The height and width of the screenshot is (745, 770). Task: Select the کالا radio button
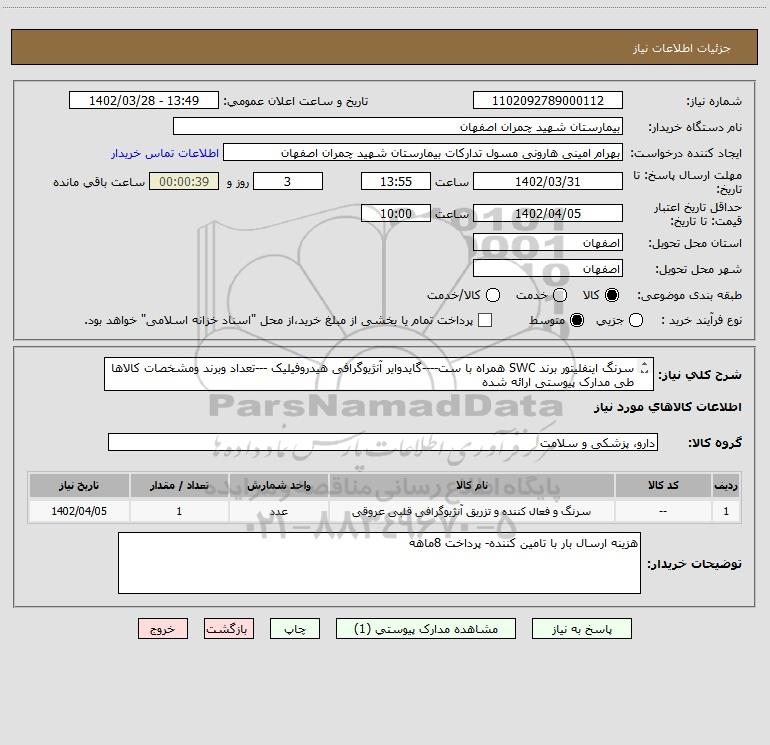pos(612,295)
